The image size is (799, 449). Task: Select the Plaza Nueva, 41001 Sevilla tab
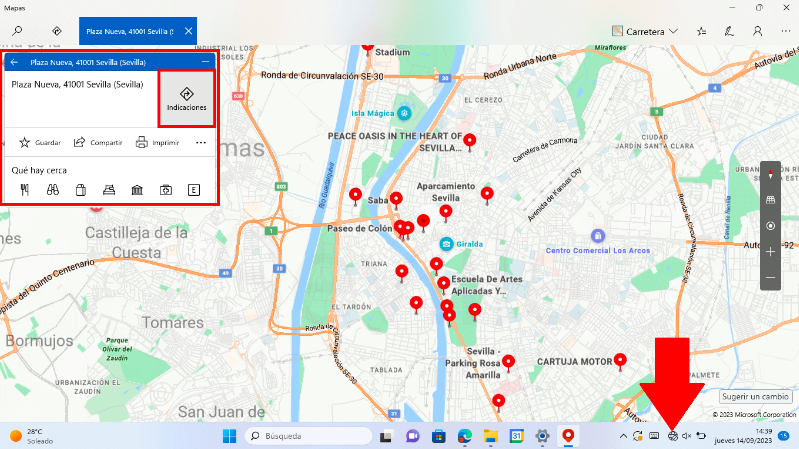click(x=129, y=31)
